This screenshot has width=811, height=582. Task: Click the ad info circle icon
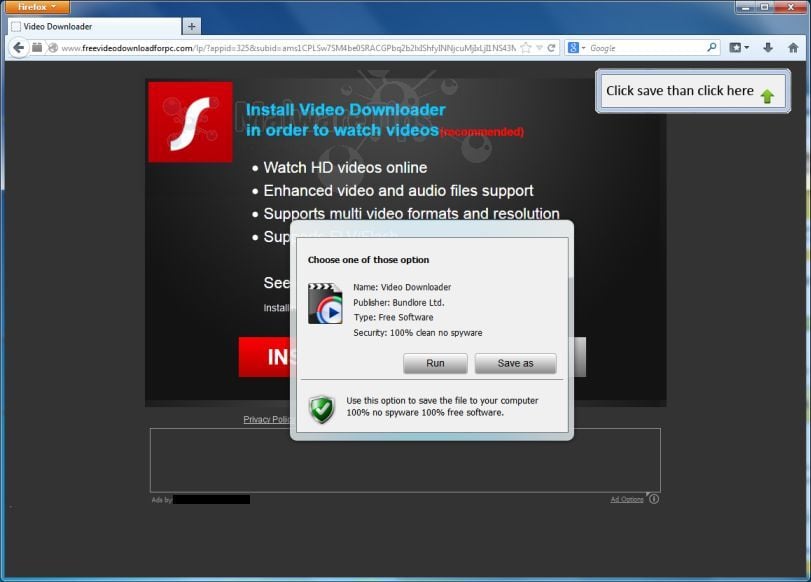(654, 499)
